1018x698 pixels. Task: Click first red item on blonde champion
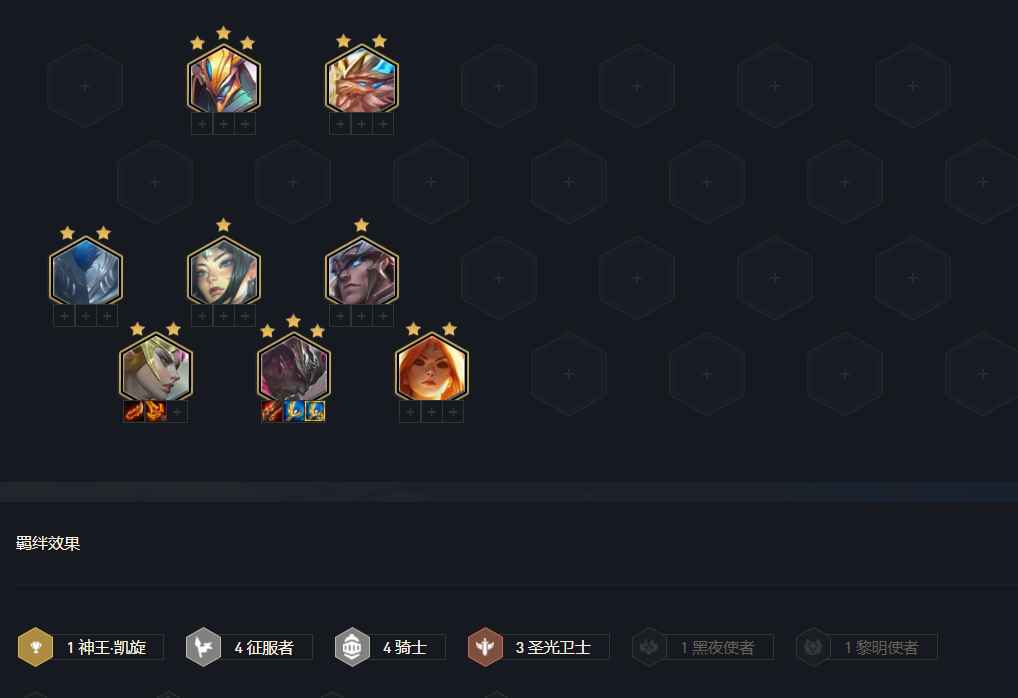pos(134,411)
